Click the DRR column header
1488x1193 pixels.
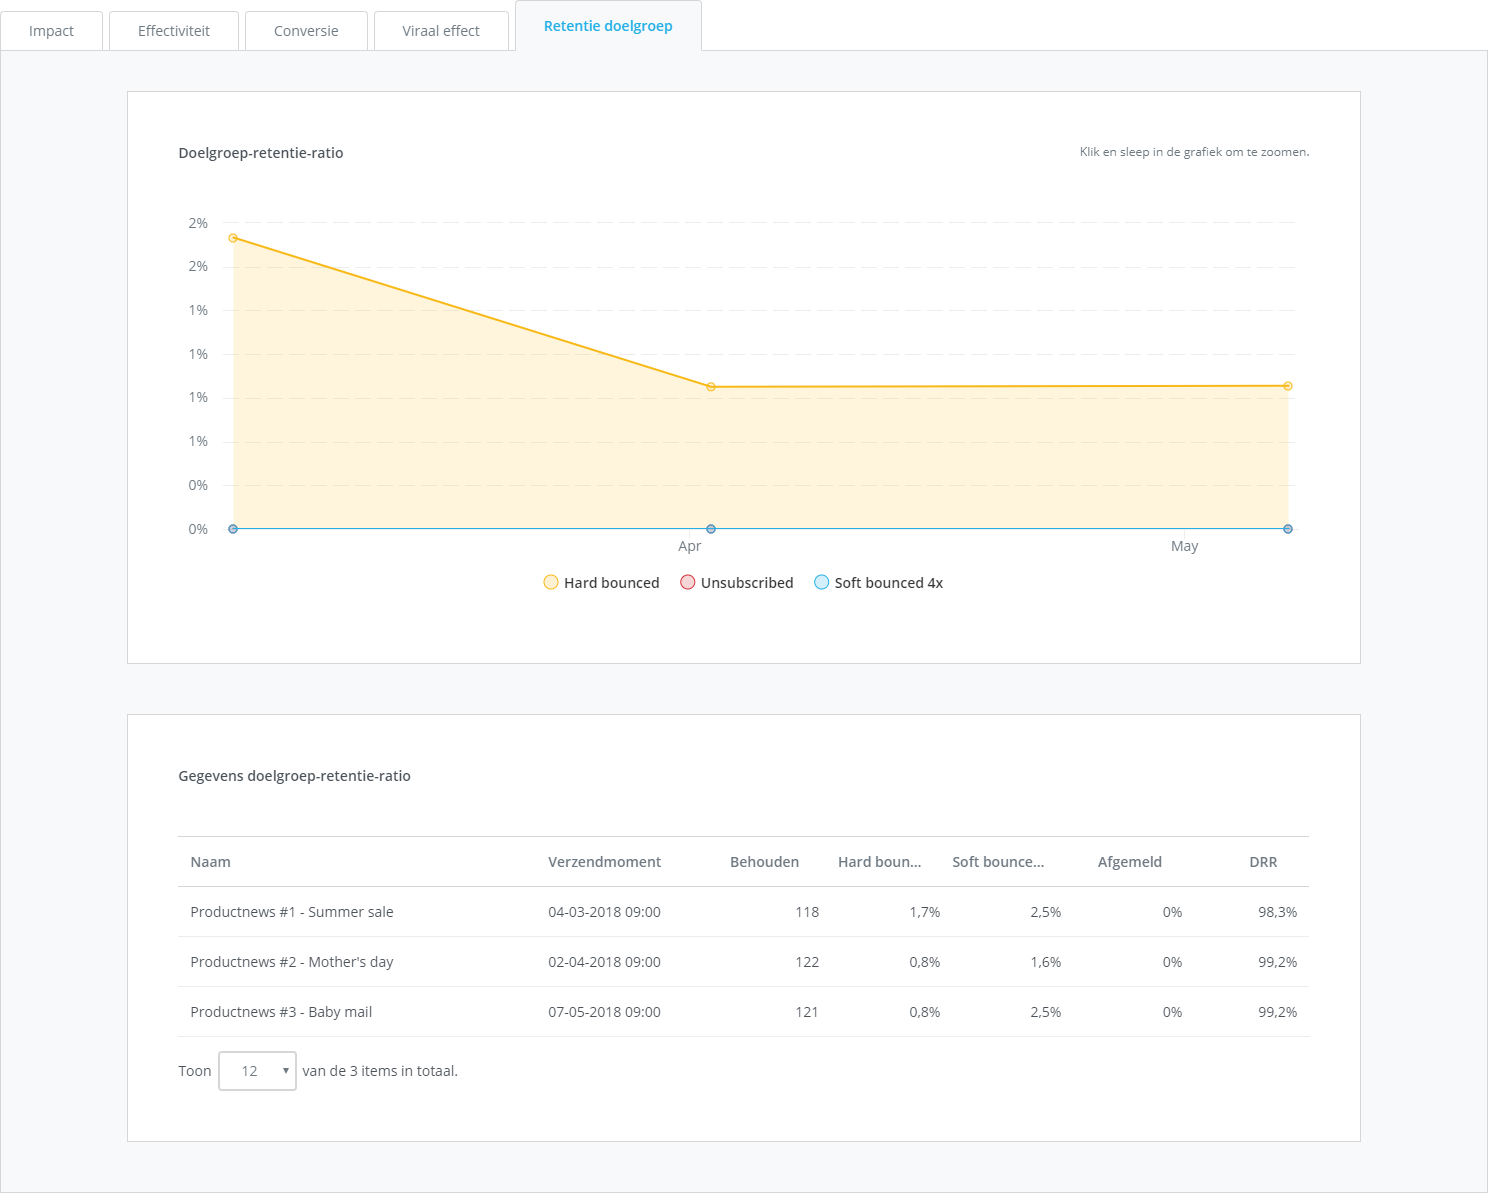click(x=1263, y=862)
